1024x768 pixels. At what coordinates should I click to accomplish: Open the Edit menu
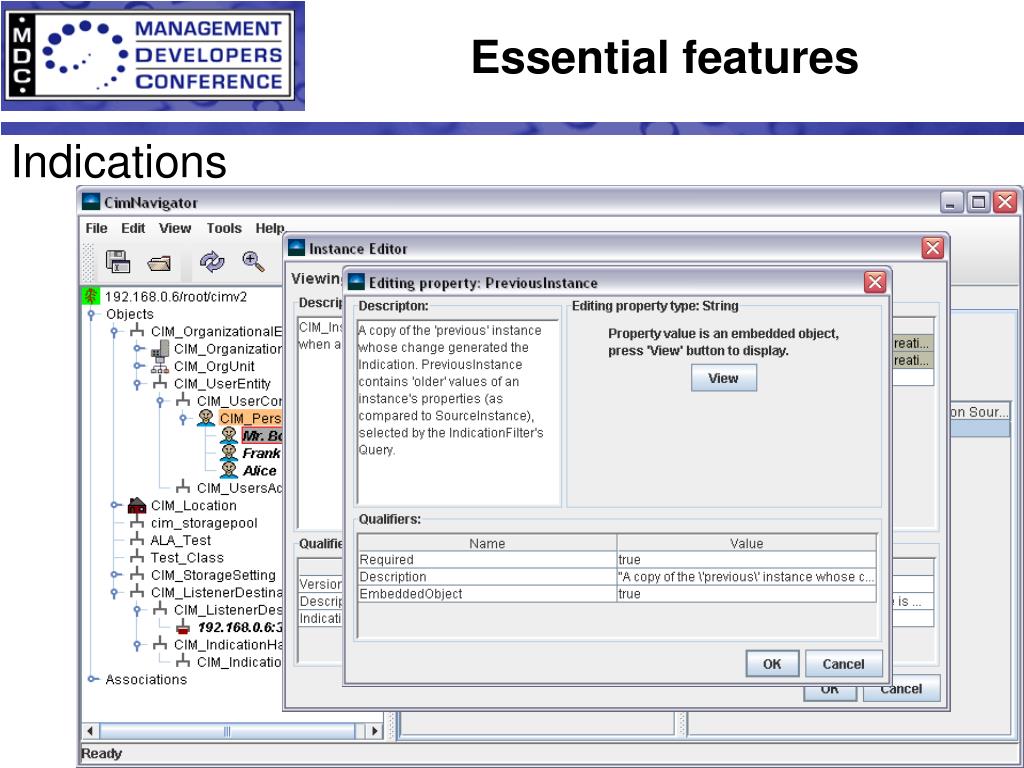[133, 229]
